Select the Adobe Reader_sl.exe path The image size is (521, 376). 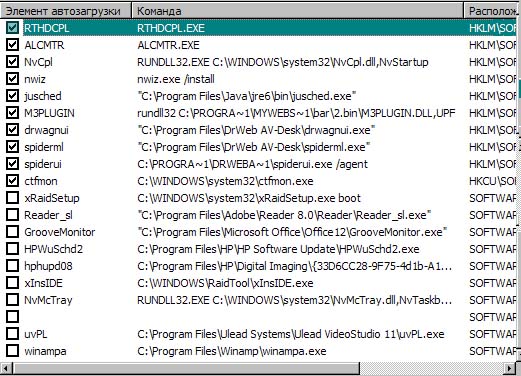284,215
